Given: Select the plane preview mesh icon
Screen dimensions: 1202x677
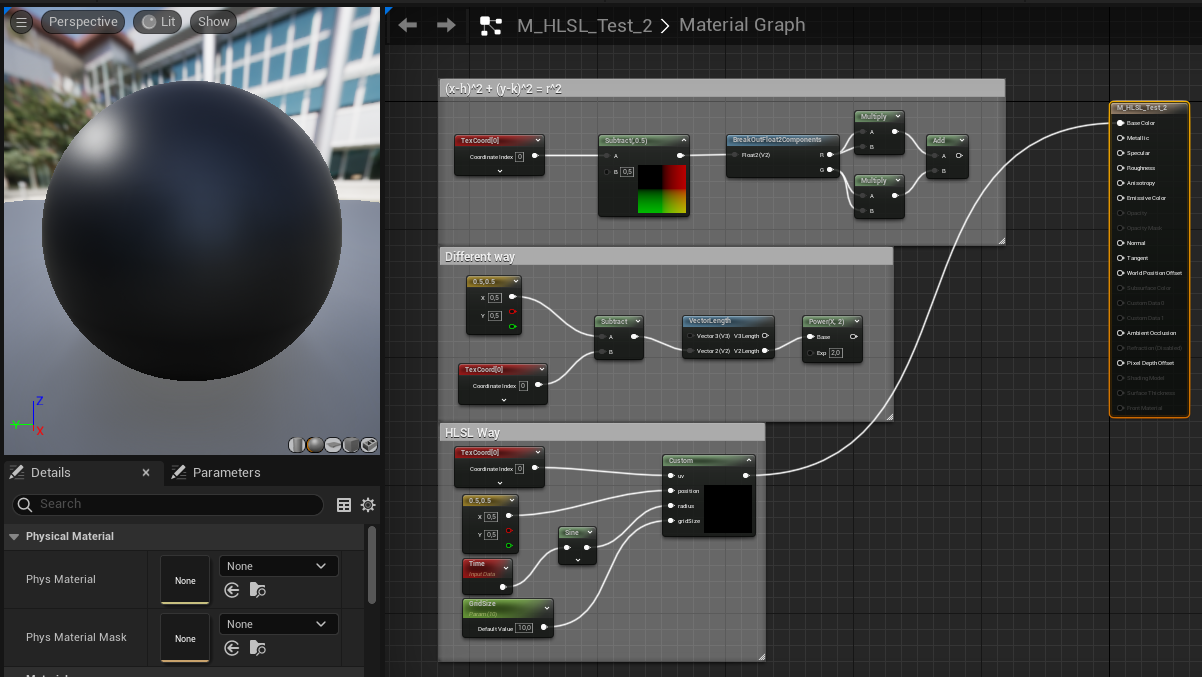Looking at the screenshot, I should tap(333, 445).
